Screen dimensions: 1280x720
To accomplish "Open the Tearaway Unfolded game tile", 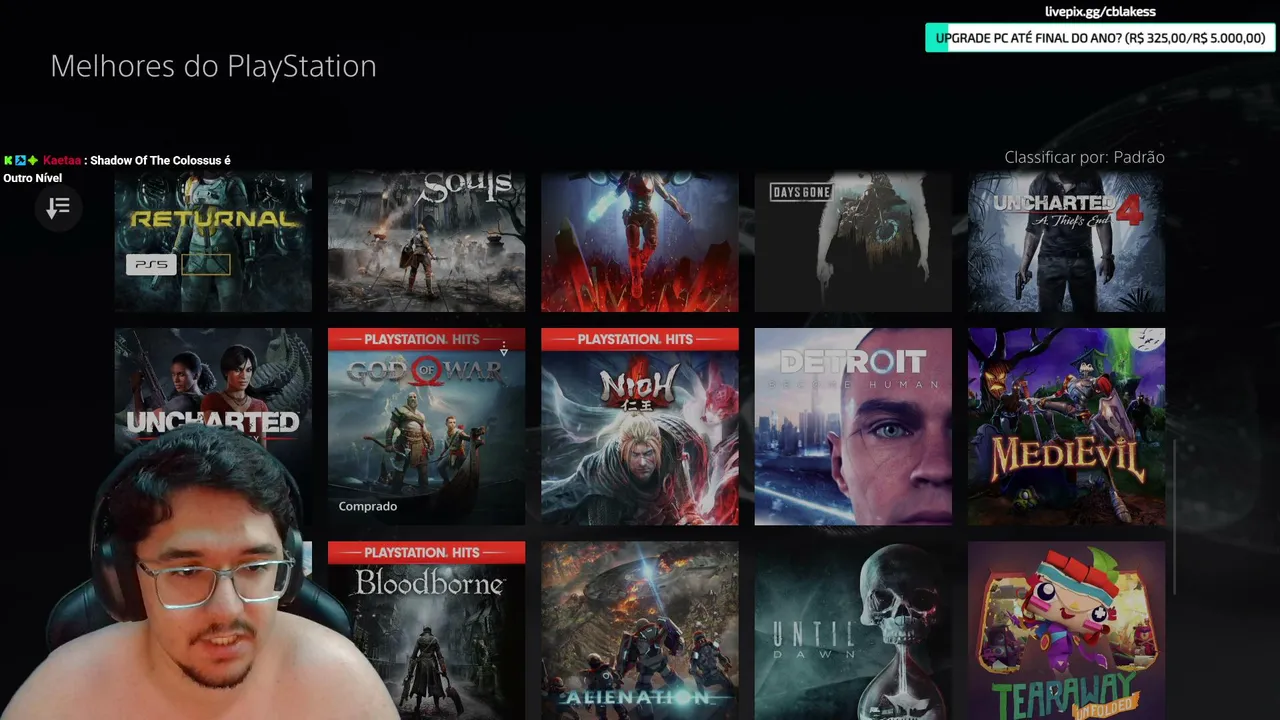I will click(1066, 630).
